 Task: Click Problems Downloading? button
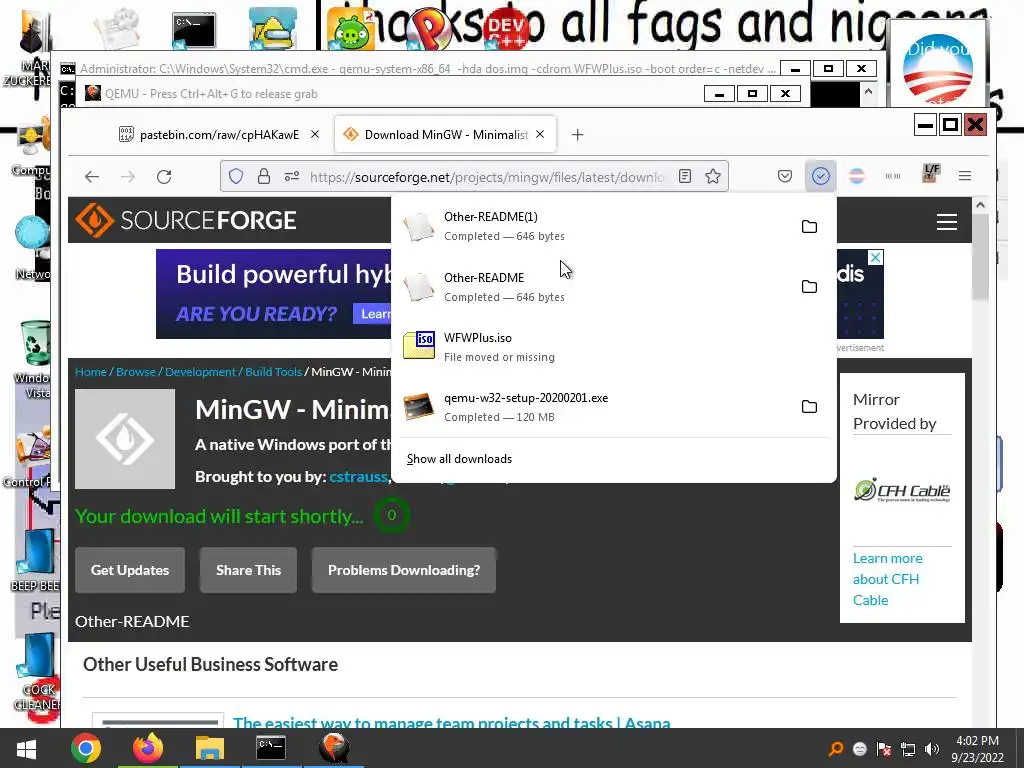coord(404,570)
